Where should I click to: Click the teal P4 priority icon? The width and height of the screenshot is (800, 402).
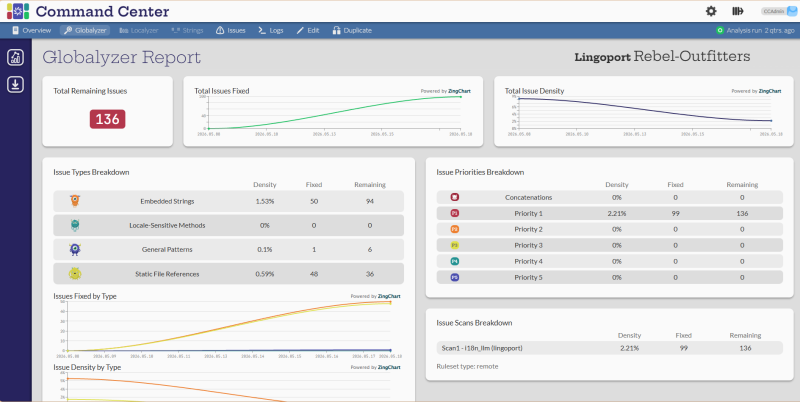455,262
